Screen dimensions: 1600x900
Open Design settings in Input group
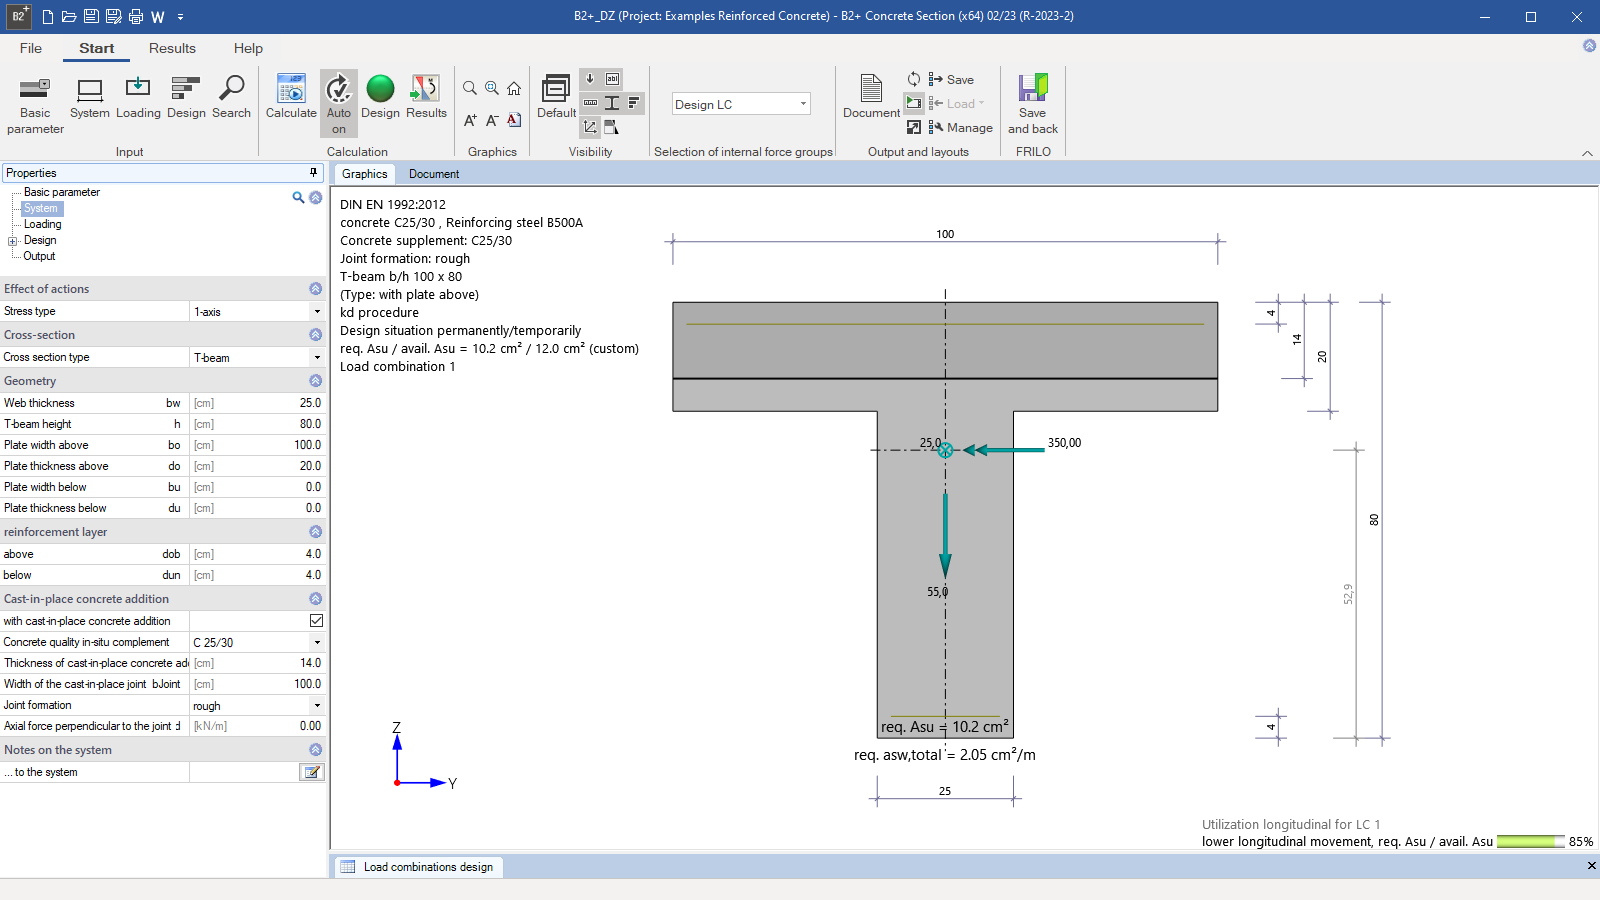(186, 97)
